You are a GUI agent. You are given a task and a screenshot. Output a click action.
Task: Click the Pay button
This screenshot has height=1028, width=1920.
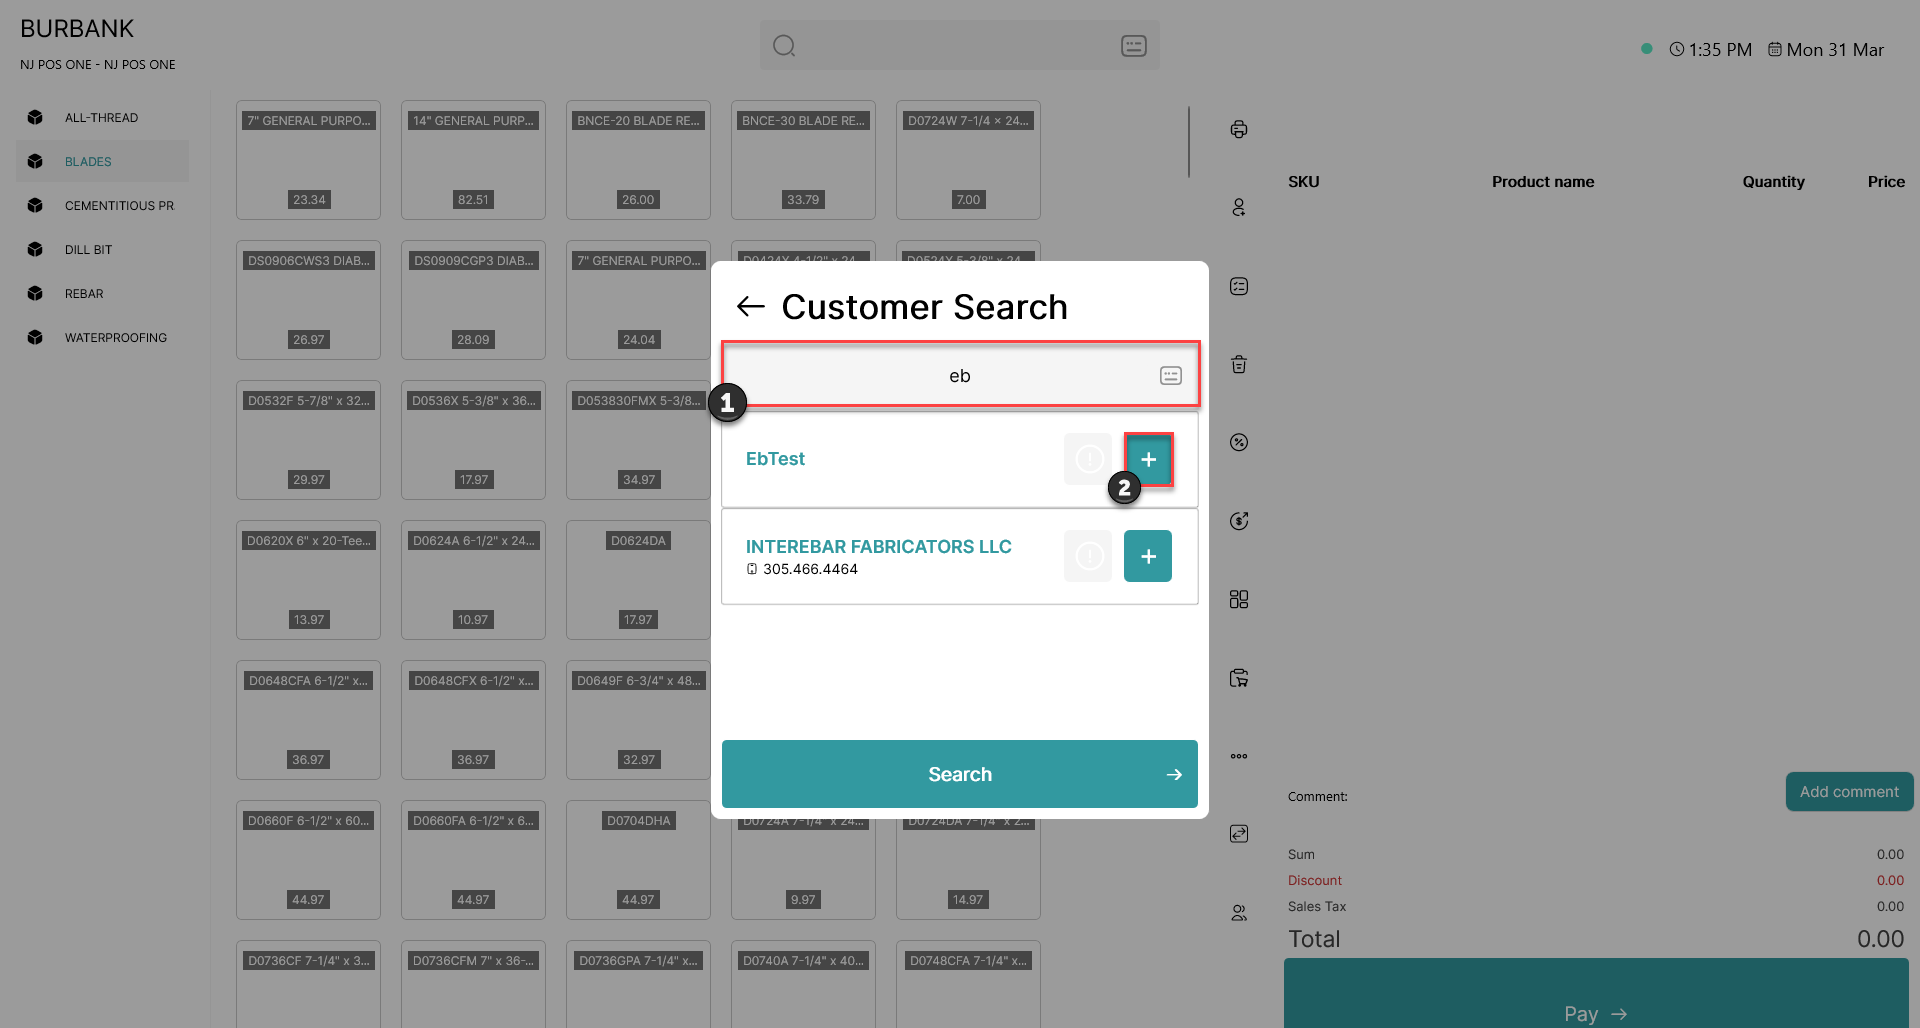pyautogui.click(x=1596, y=994)
